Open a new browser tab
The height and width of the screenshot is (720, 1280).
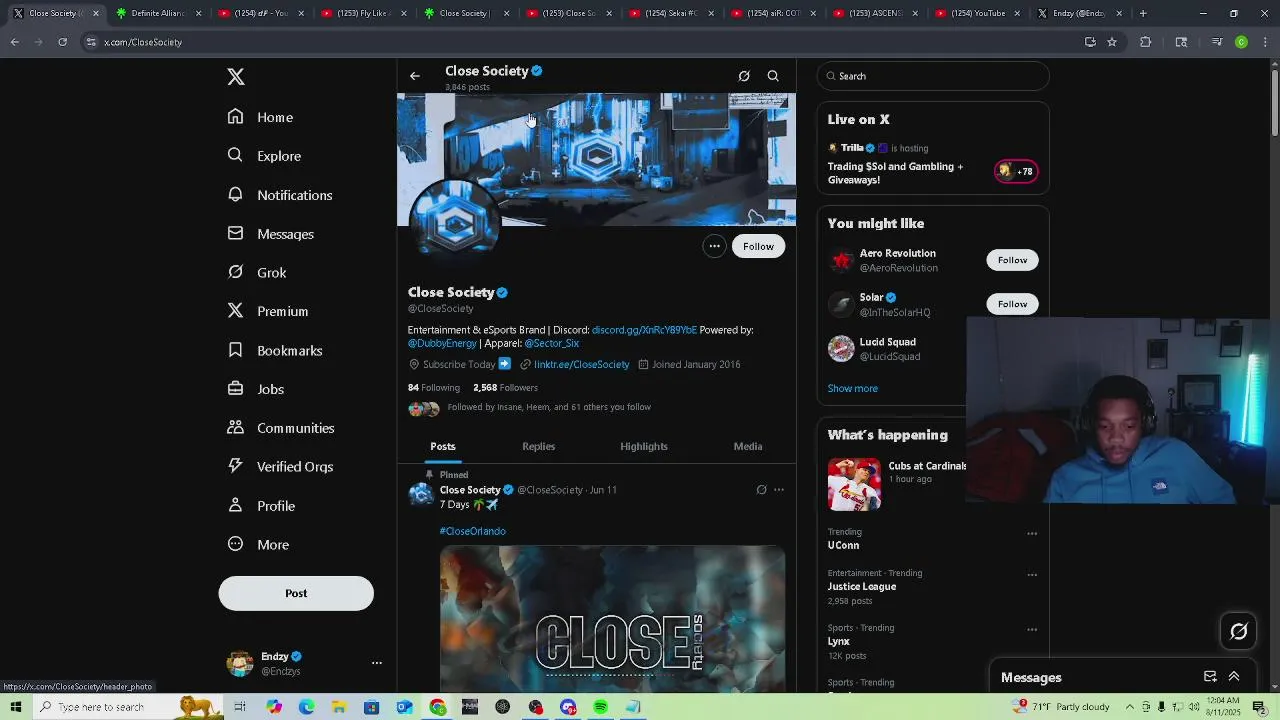(1143, 13)
